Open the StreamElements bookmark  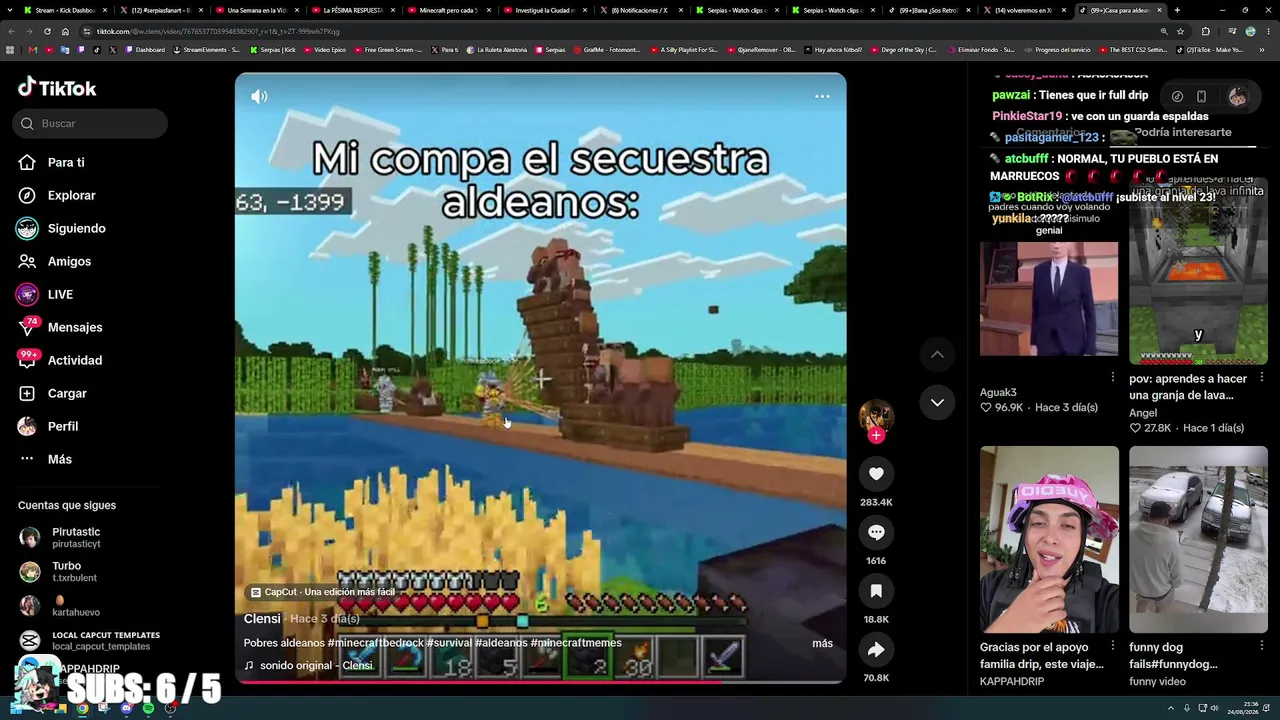point(207,49)
